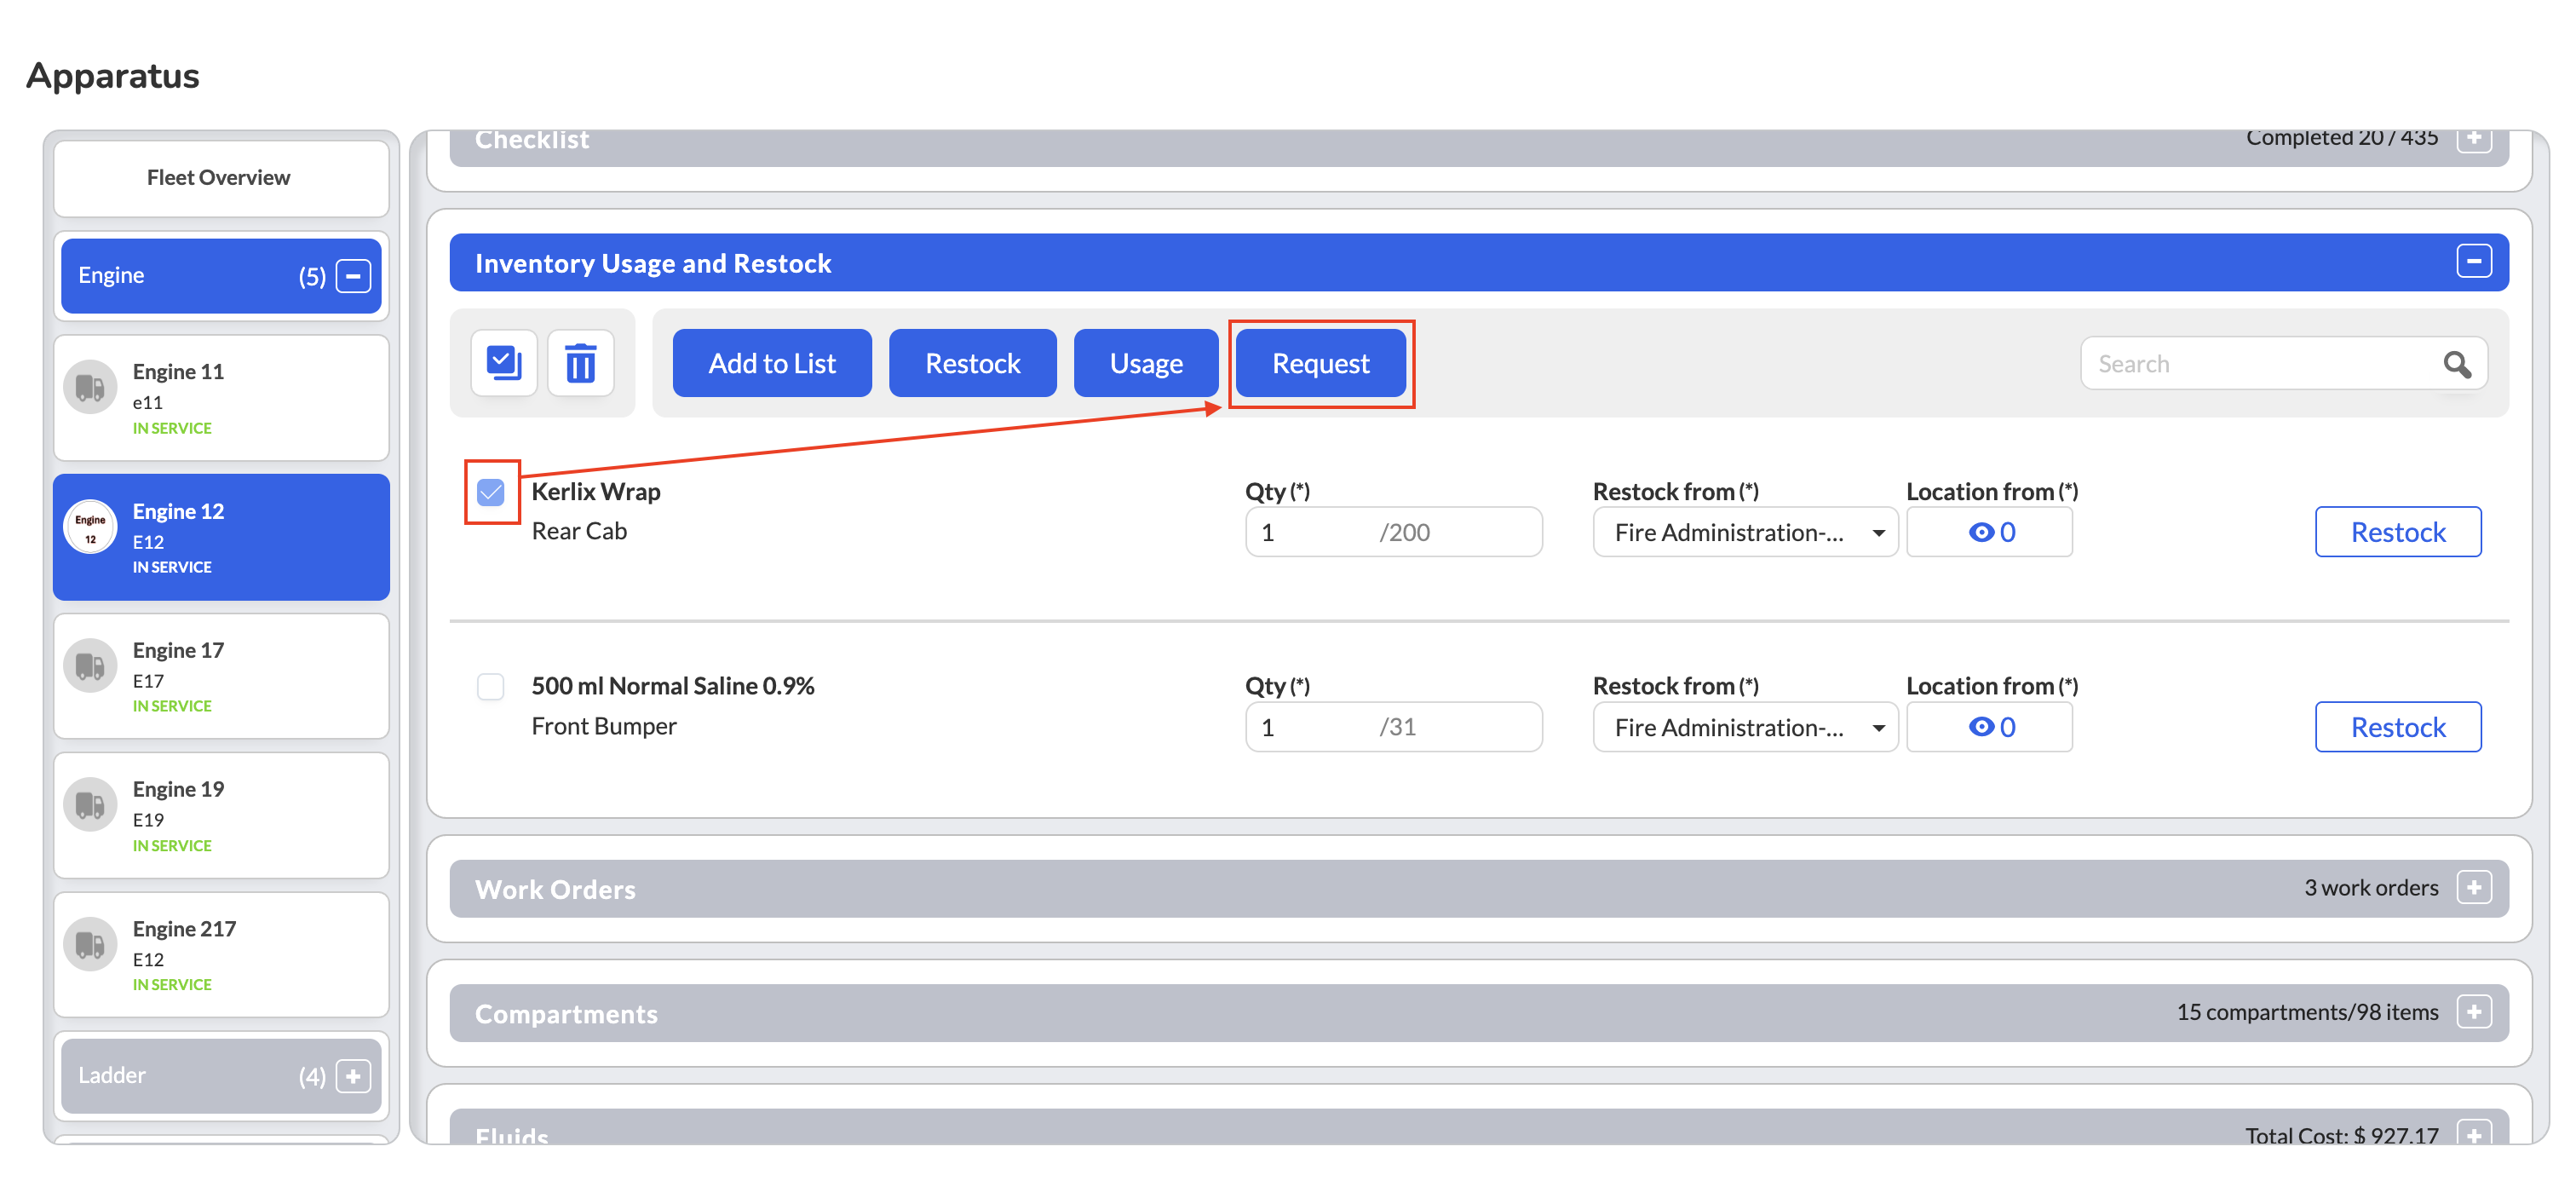
Task: Expand the Compartments section
Action: click(x=2474, y=1012)
